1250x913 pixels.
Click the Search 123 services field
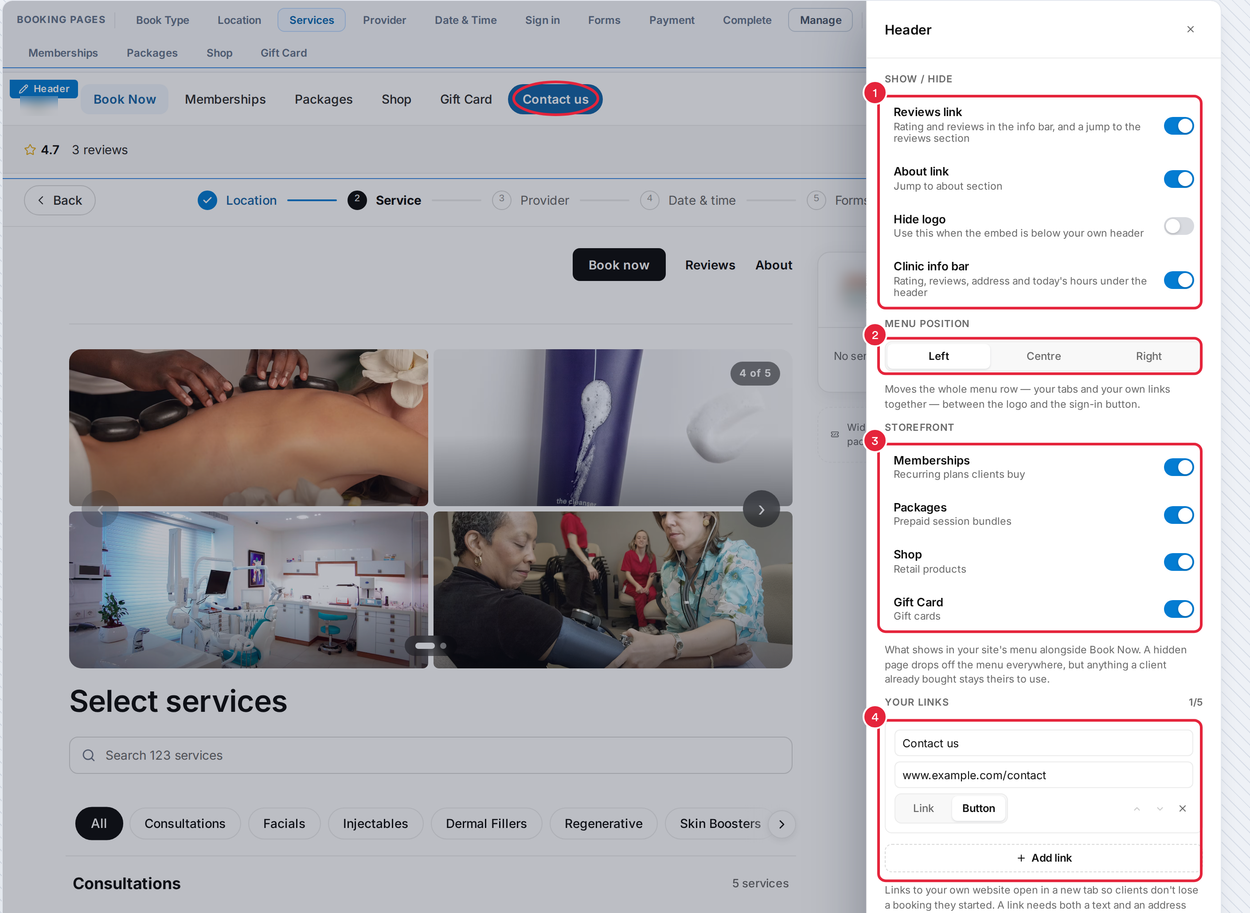coord(430,756)
